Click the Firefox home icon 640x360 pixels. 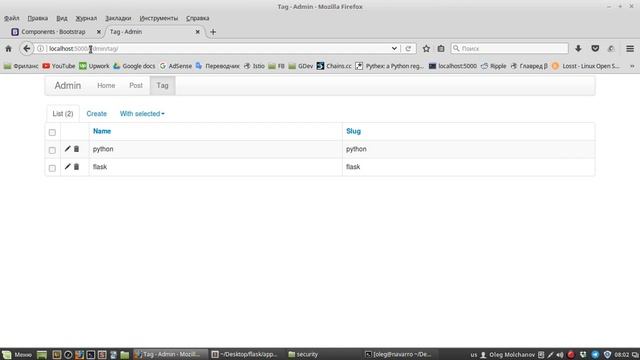[x=8, y=49]
